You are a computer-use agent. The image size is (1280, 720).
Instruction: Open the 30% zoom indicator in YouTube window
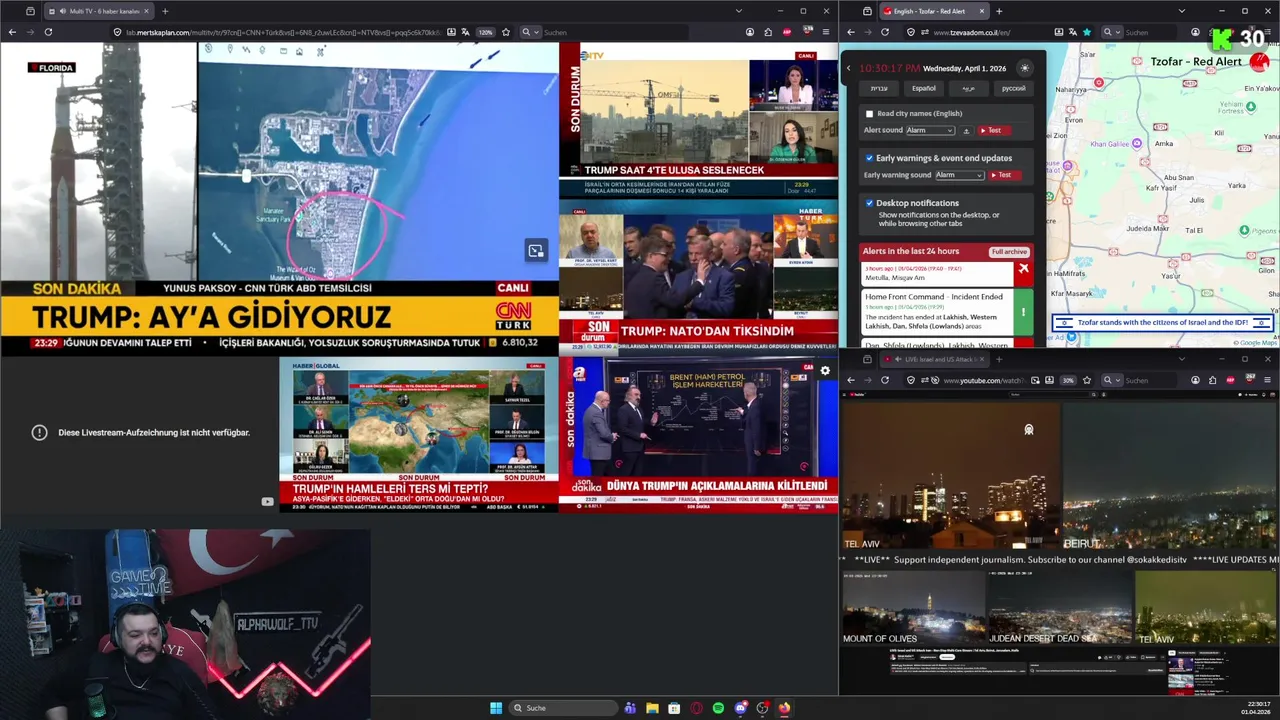pos(1068,380)
